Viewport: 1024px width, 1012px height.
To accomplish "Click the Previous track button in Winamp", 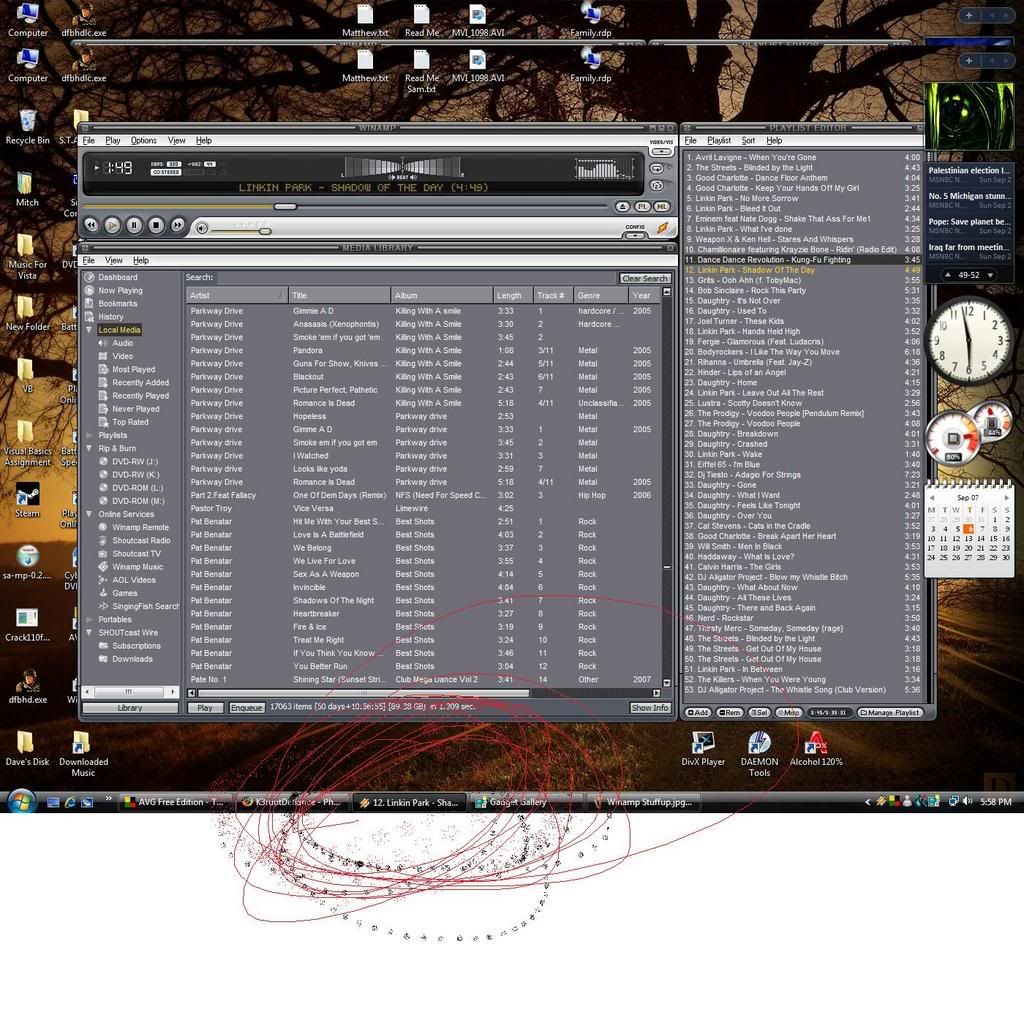I will pos(91,225).
